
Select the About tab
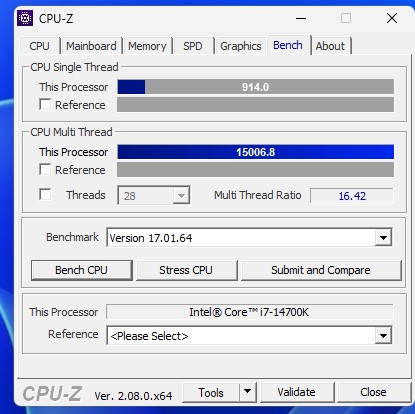coord(330,46)
